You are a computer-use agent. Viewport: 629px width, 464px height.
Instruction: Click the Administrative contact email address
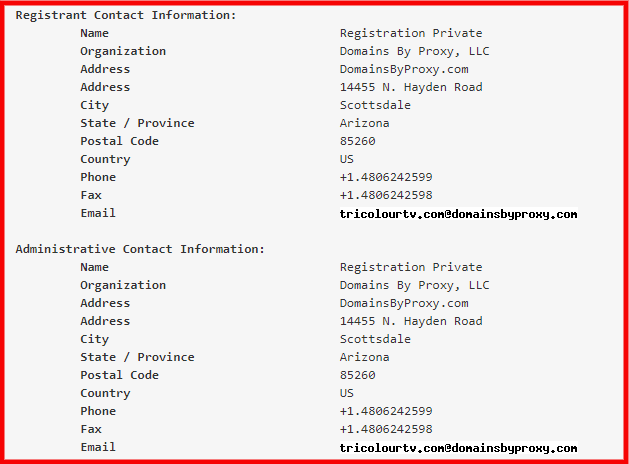tap(459, 448)
